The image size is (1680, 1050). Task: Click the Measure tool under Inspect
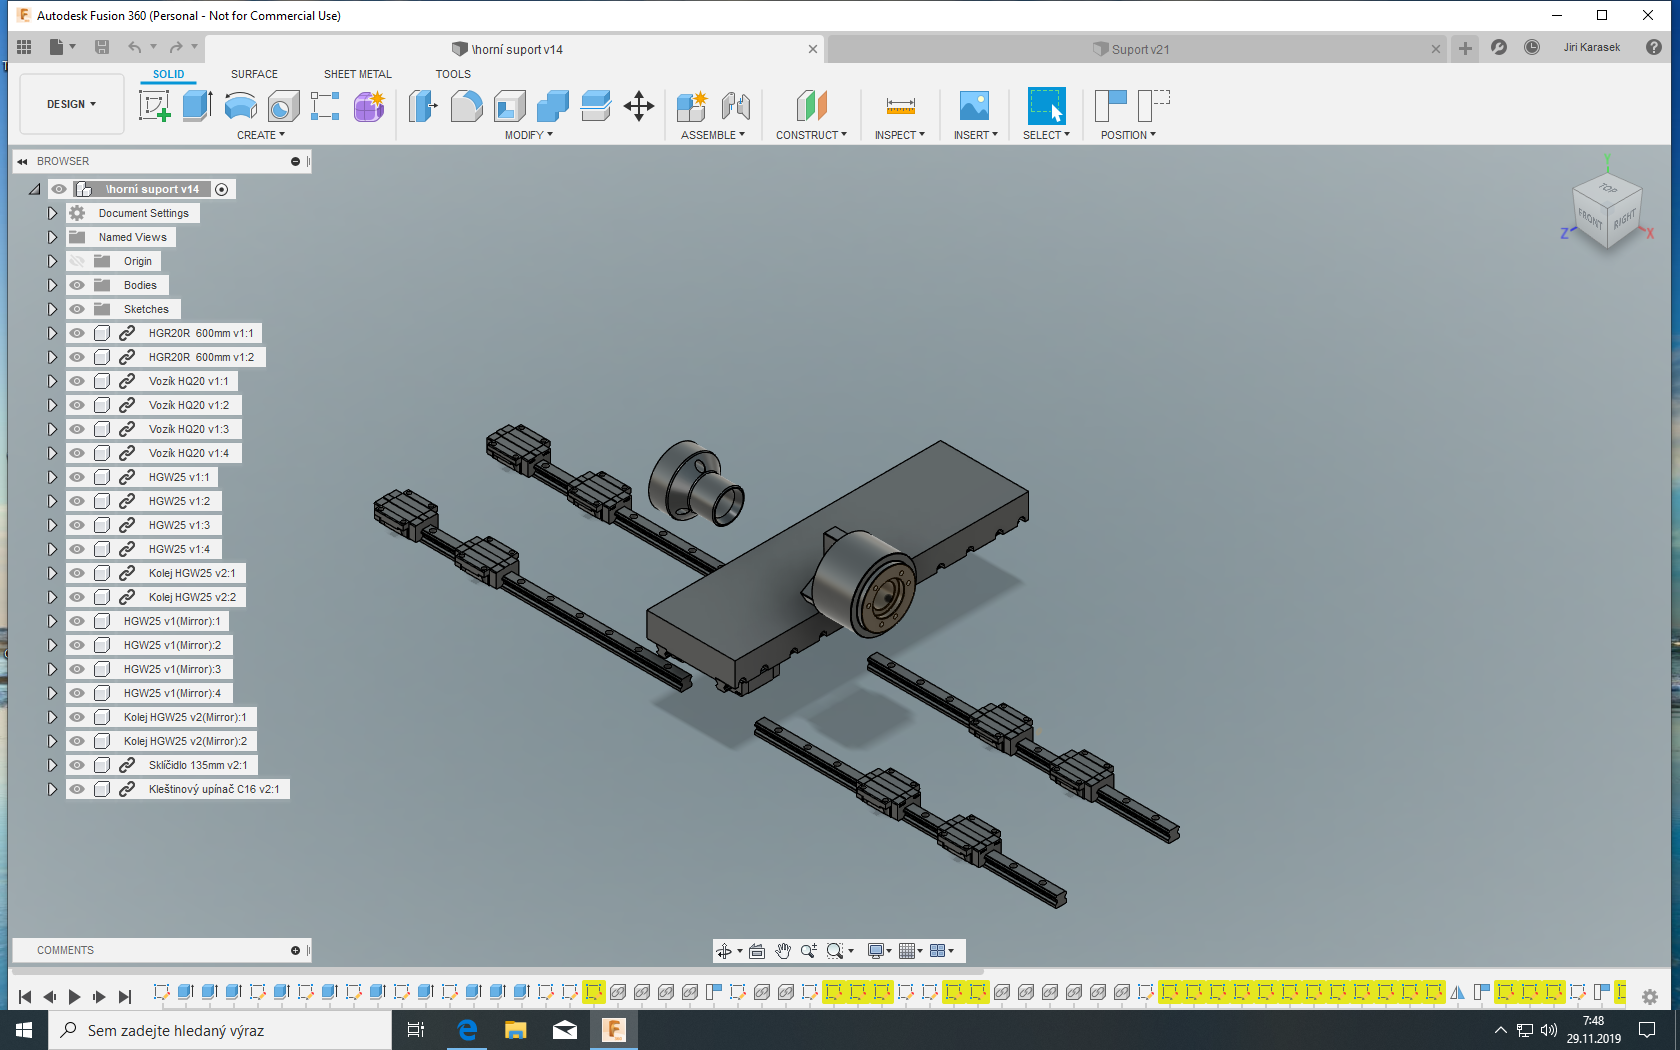(x=900, y=105)
